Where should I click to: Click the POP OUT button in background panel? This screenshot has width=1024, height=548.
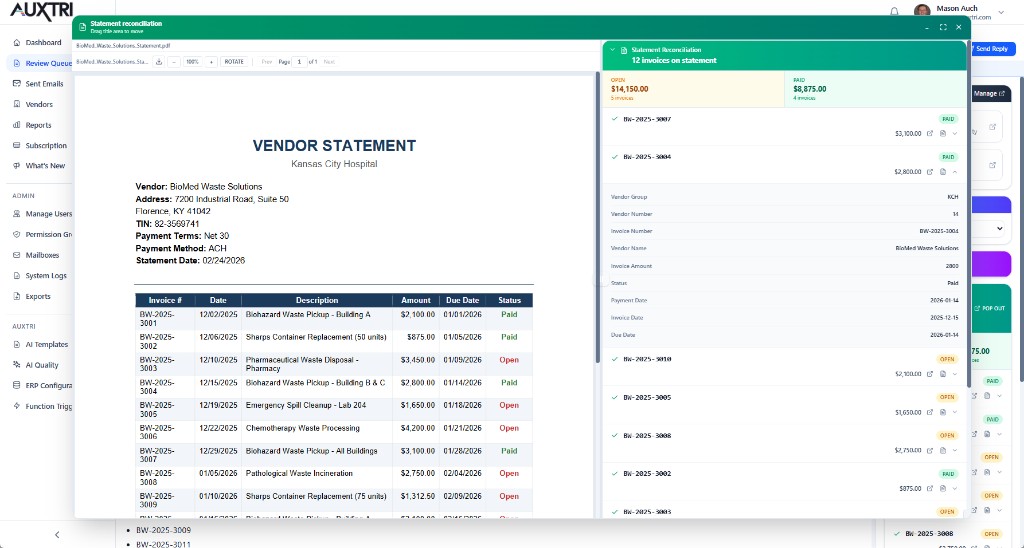(x=990, y=308)
